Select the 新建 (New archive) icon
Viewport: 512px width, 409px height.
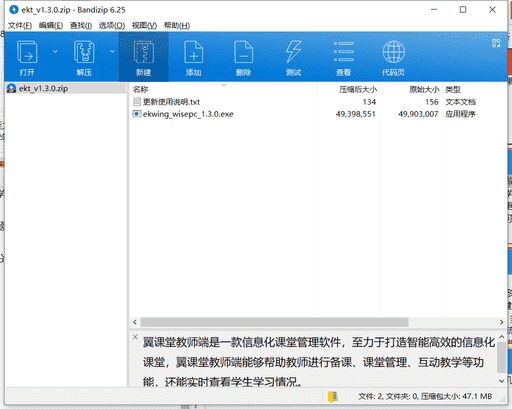[x=144, y=52]
